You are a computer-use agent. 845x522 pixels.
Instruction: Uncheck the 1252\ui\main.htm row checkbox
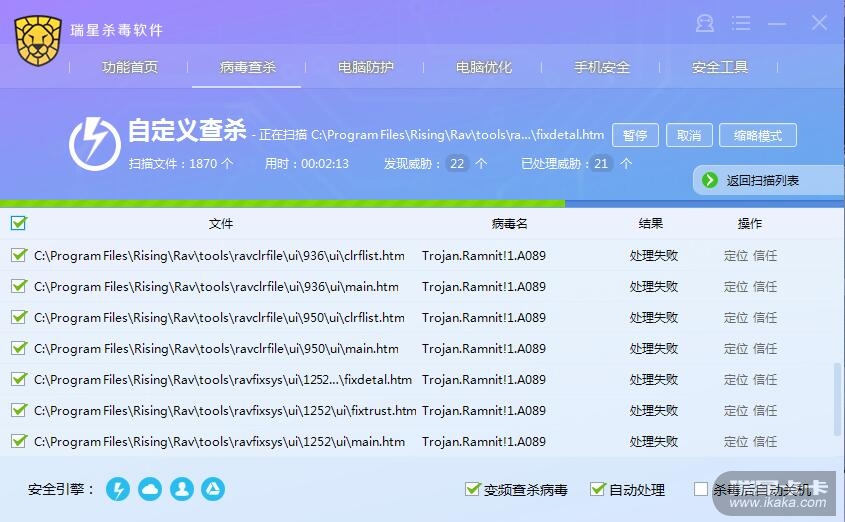tap(19, 441)
